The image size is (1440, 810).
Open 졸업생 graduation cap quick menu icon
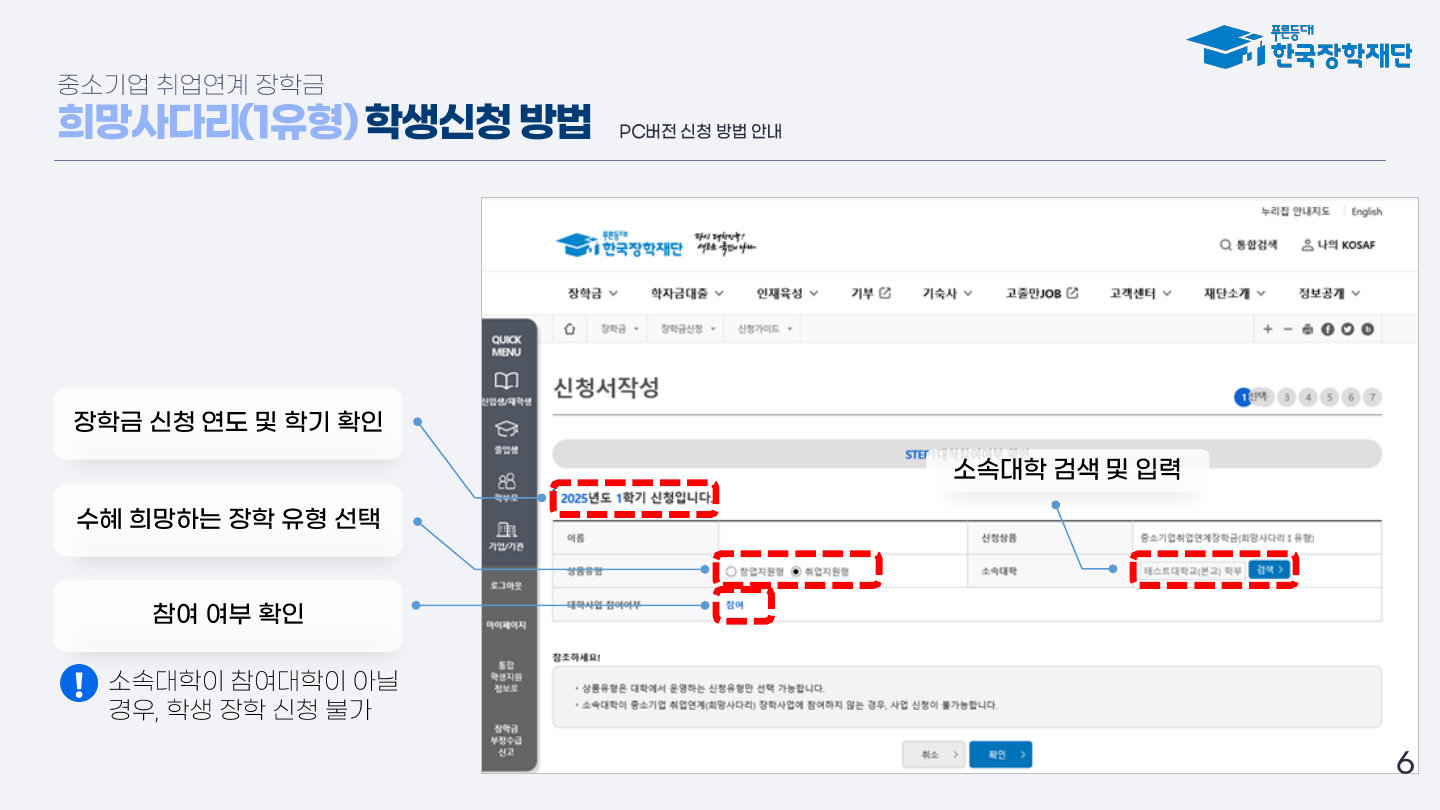click(508, 436)
